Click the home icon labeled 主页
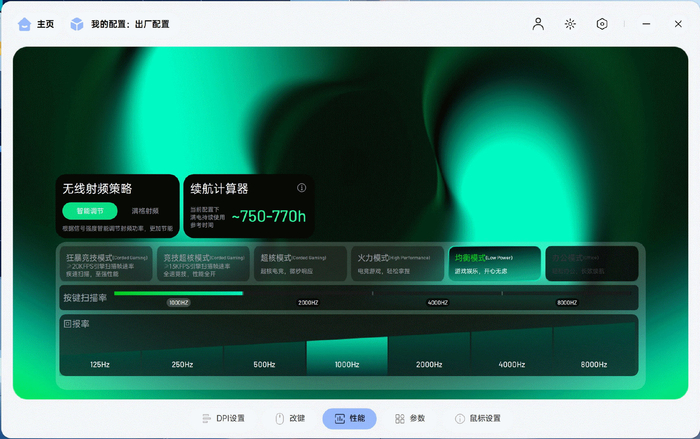Image resolution: width=700 pixels, height=439 pixels. click(24, 24)
